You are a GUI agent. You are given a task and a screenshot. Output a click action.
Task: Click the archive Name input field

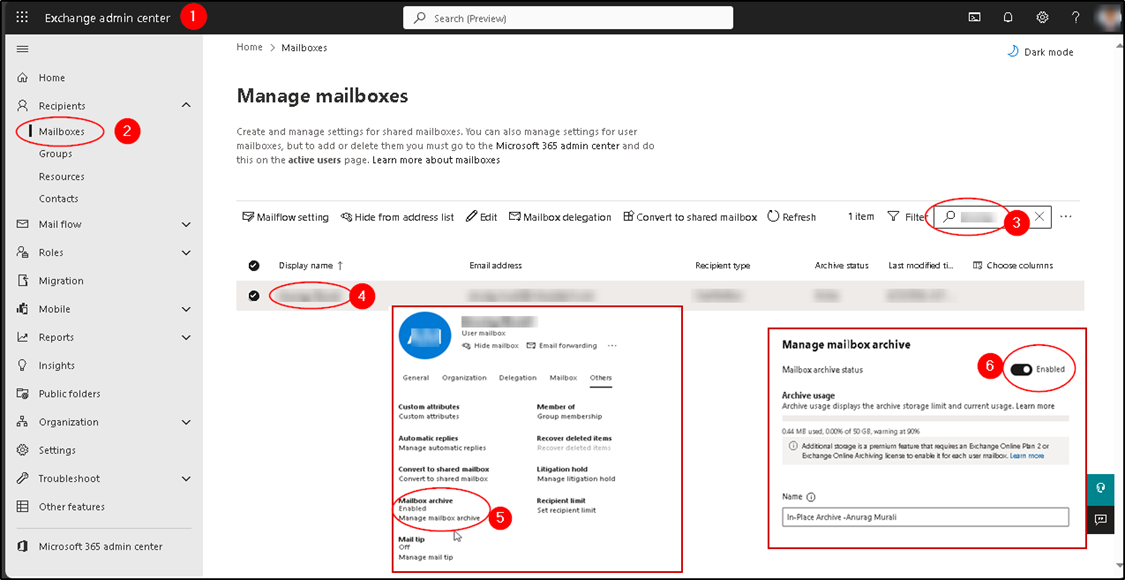pyautogui.click(x=925, y=518)
